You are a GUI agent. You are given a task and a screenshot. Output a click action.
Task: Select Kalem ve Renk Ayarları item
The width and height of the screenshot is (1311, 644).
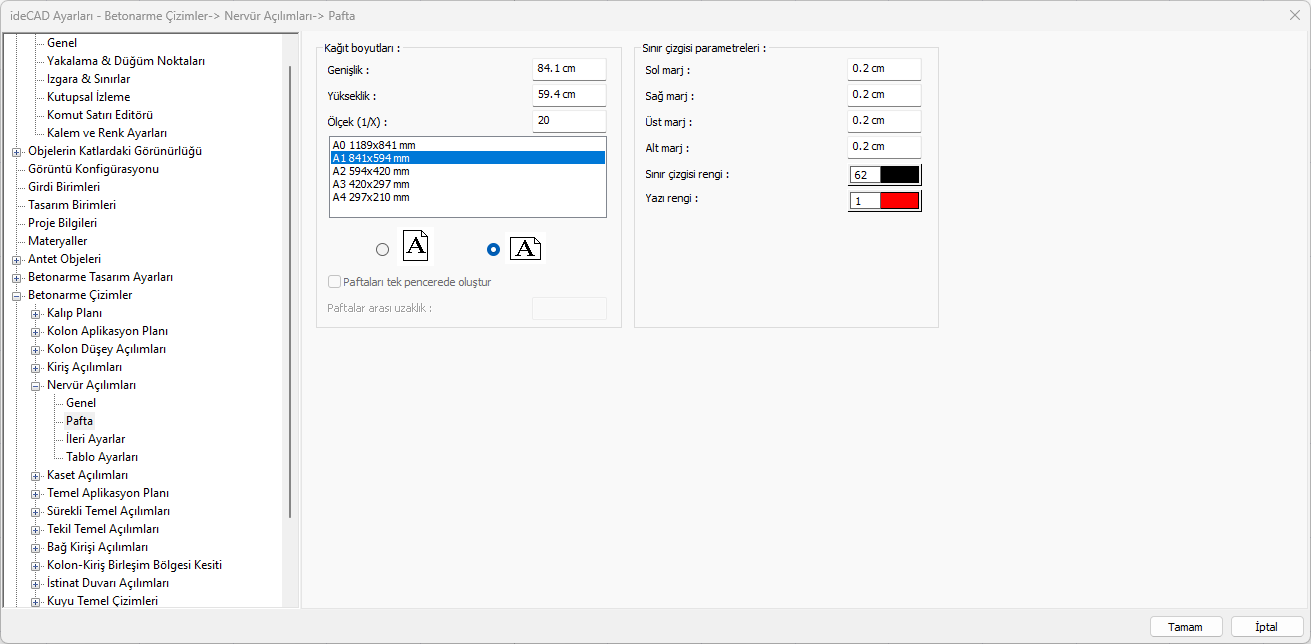(x=106, y=133)
